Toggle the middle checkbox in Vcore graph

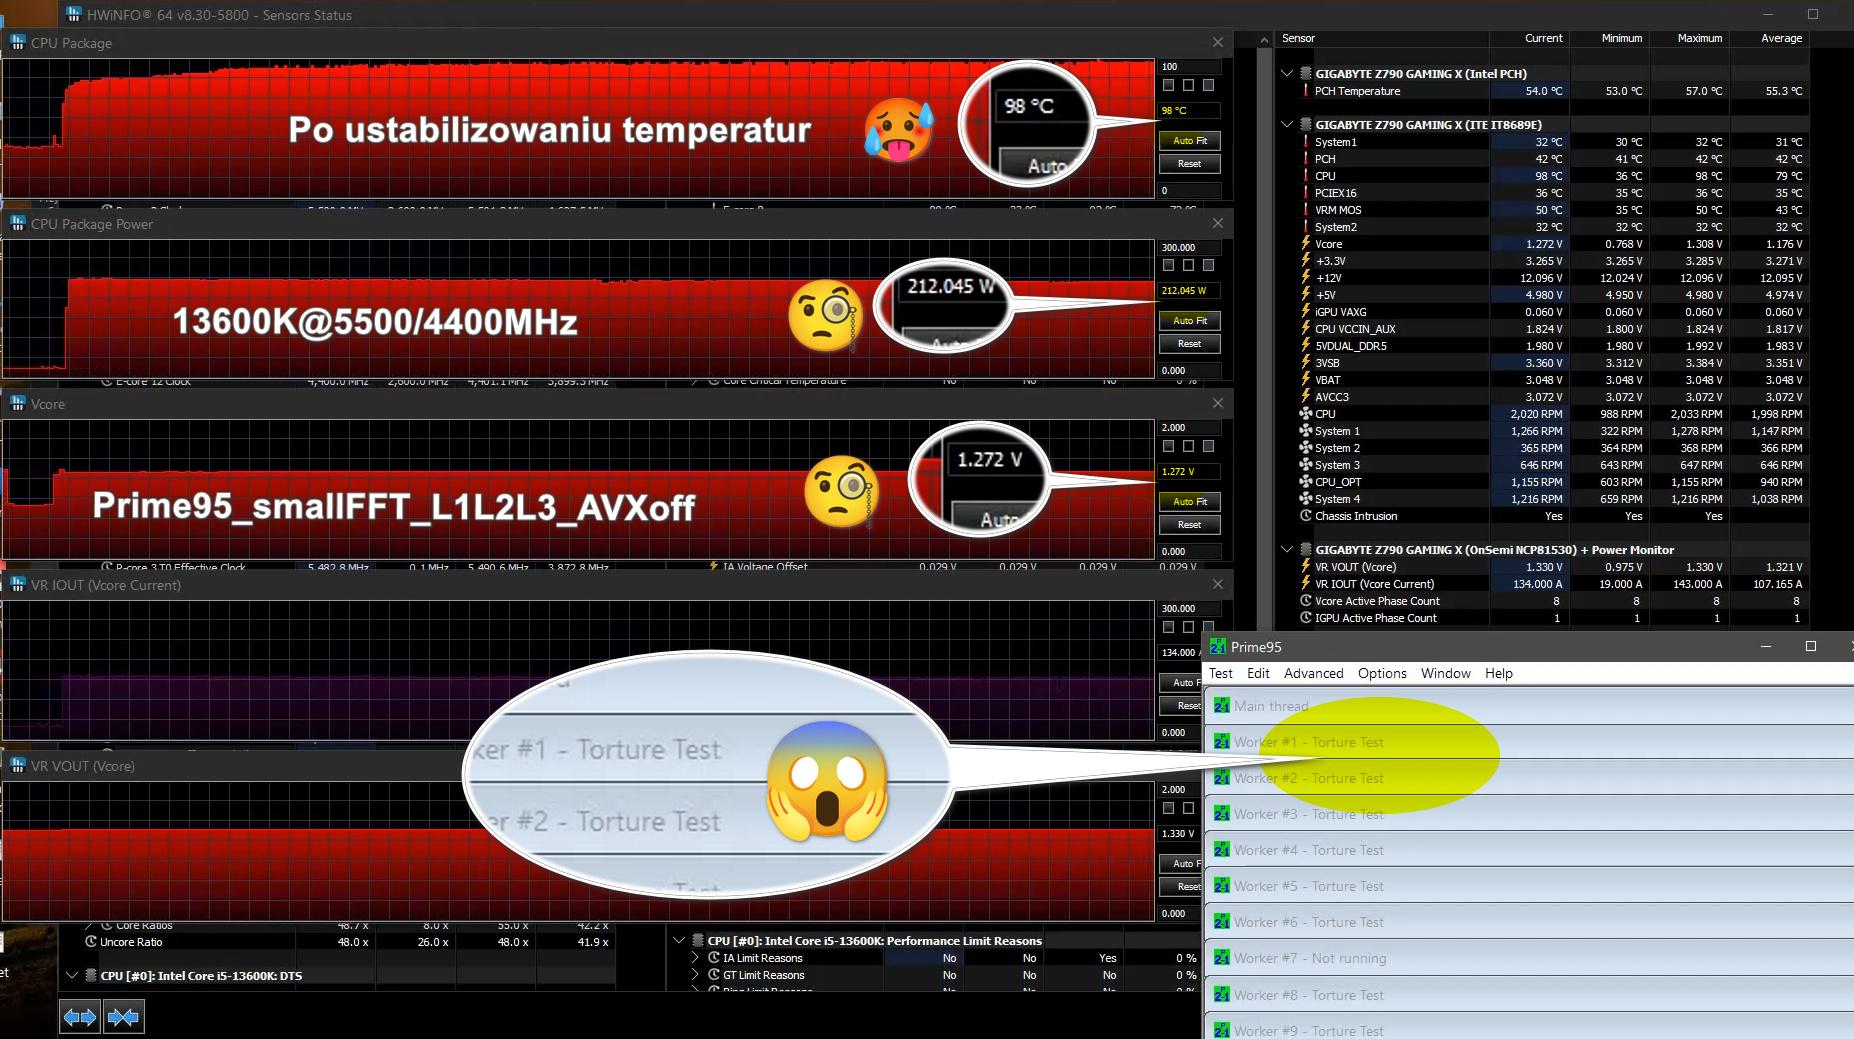[x=1188, y=446]
